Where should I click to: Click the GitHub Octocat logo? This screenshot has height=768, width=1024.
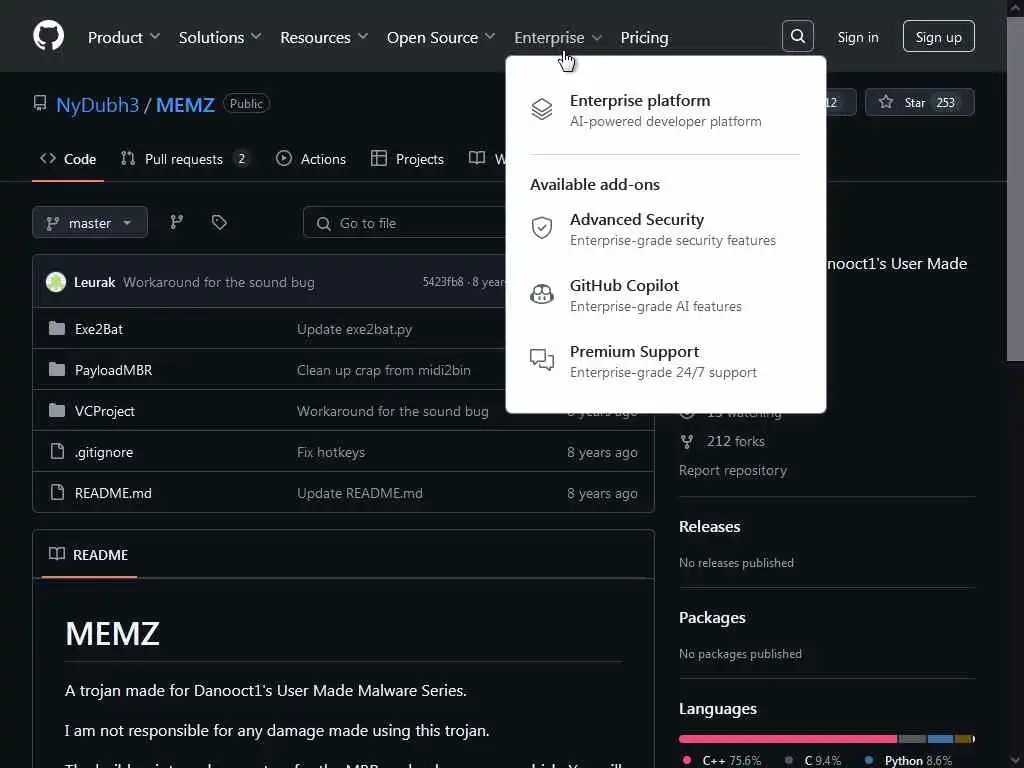(49, 36)
